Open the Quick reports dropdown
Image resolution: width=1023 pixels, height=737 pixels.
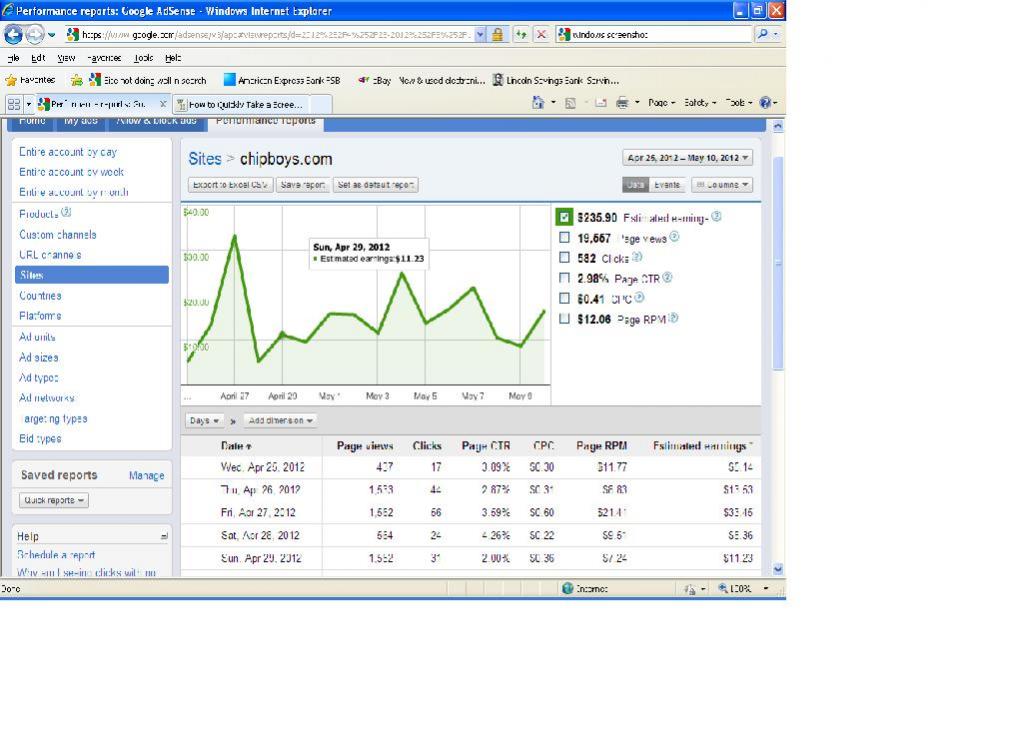point(53,500)
